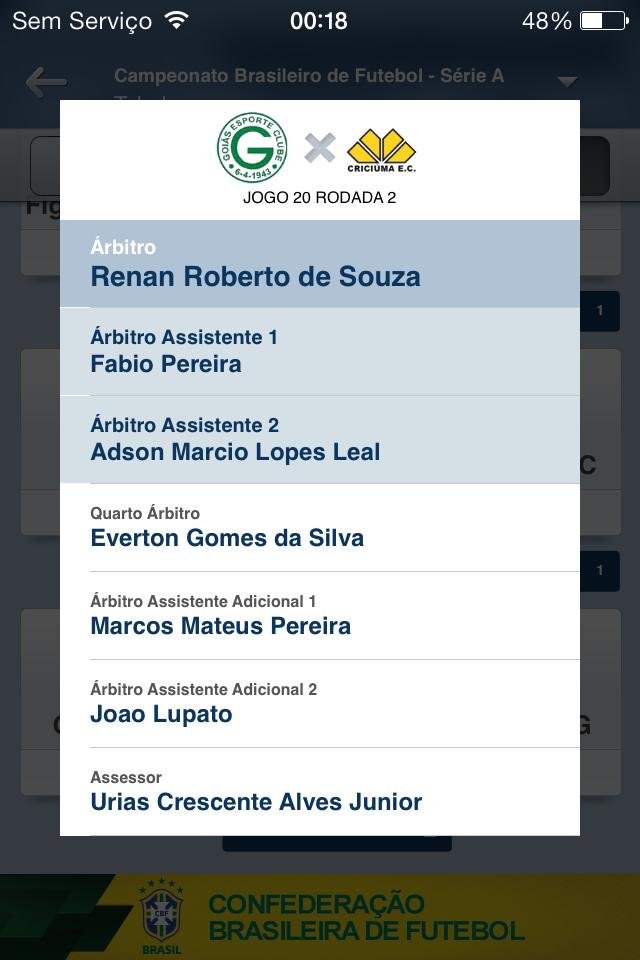Image resolution: width=640 pixels, height=960 pixels.
Task: Tap Marcos Mateus Pereira entry
Action: coord(320,615)
